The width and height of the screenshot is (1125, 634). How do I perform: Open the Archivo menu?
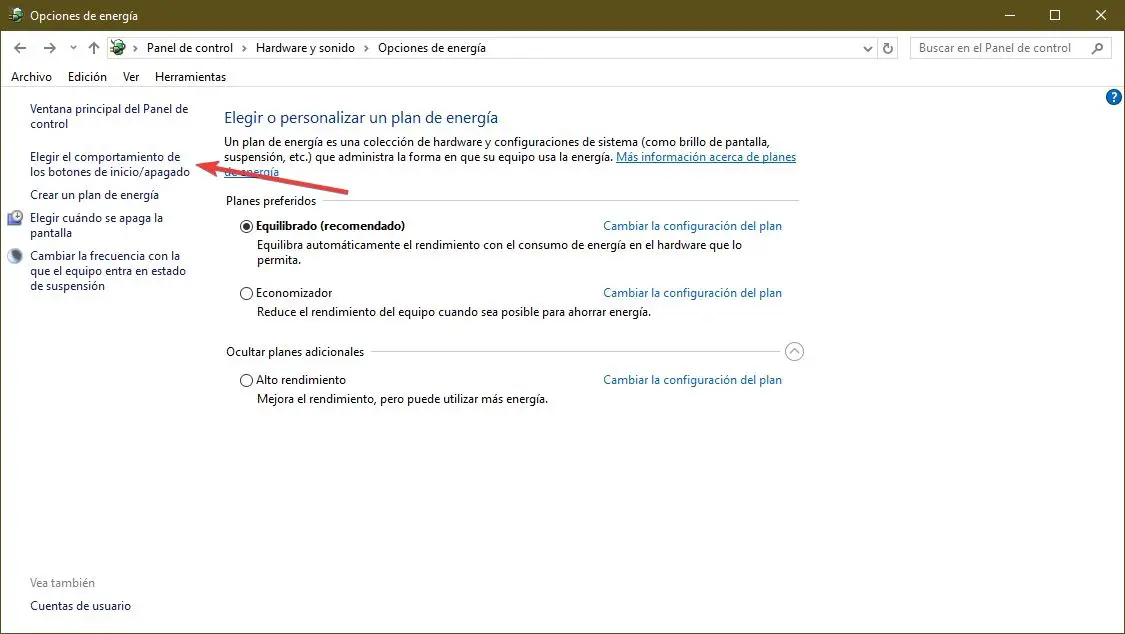32,77
